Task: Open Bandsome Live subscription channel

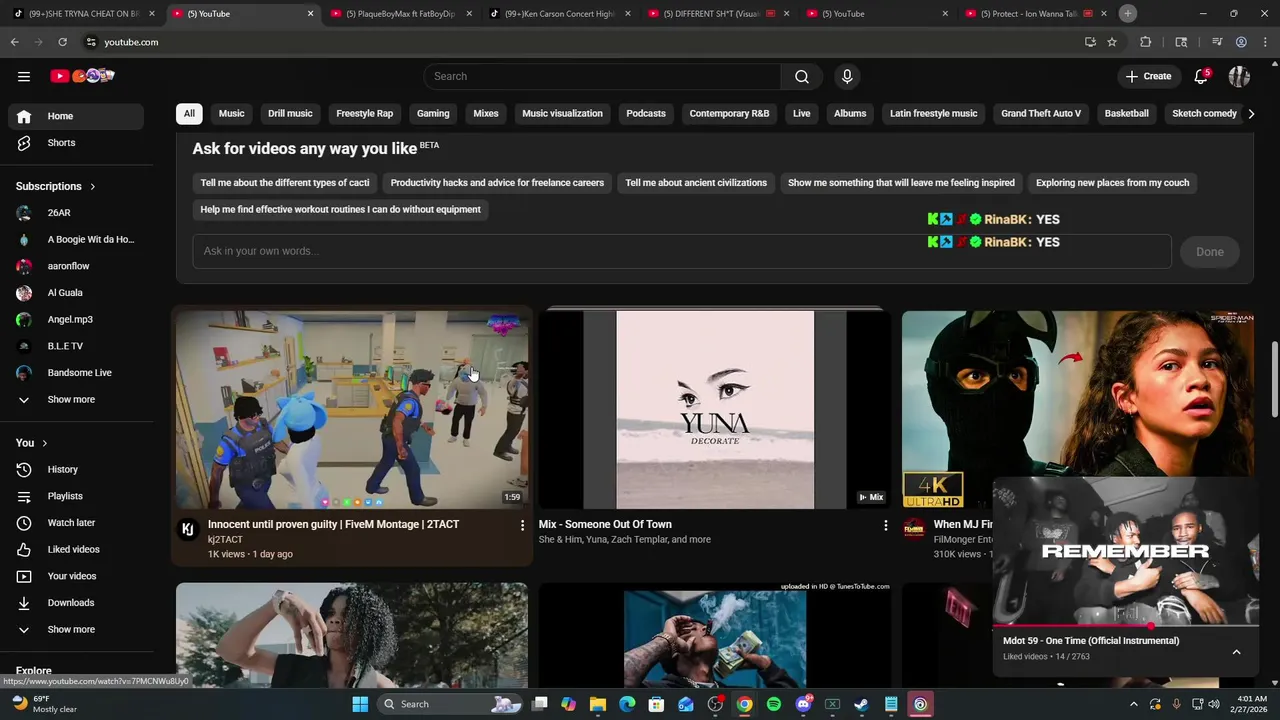Action: click(x=76, y=373)
